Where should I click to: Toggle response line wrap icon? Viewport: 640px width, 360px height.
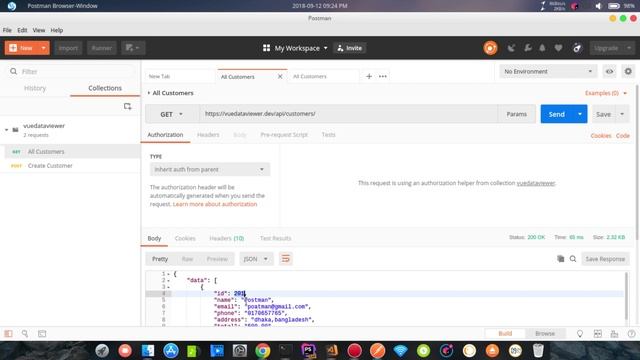tap(286, 259)
